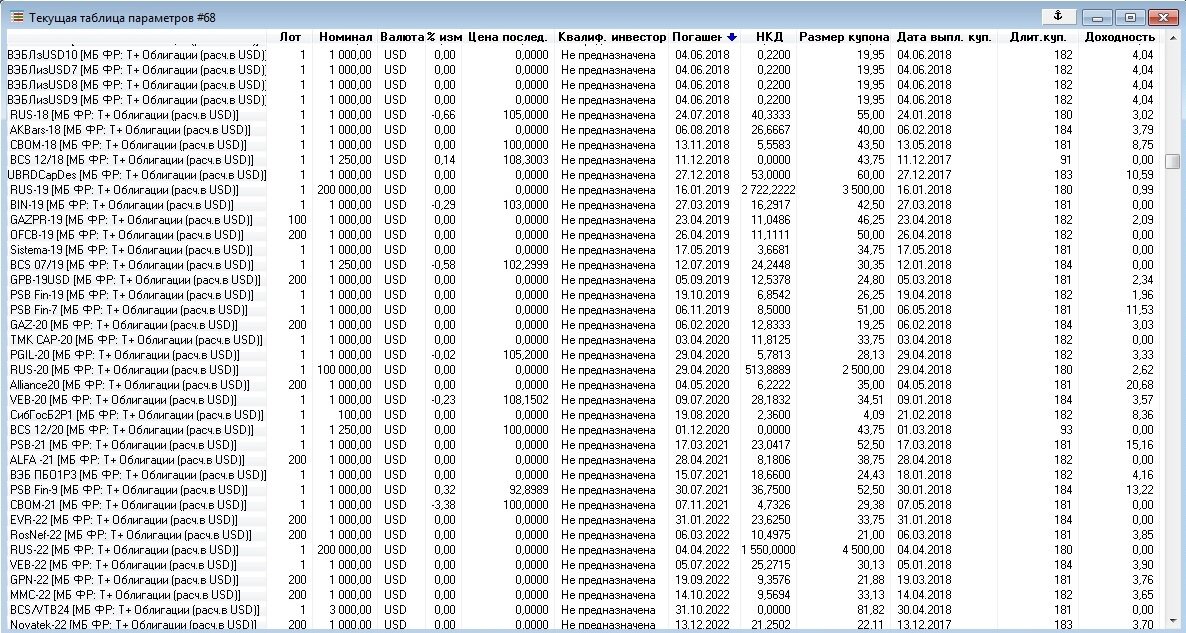Click the Цена послед. column header
This screenshot has height=633, width=1186.
click(508, 37)
